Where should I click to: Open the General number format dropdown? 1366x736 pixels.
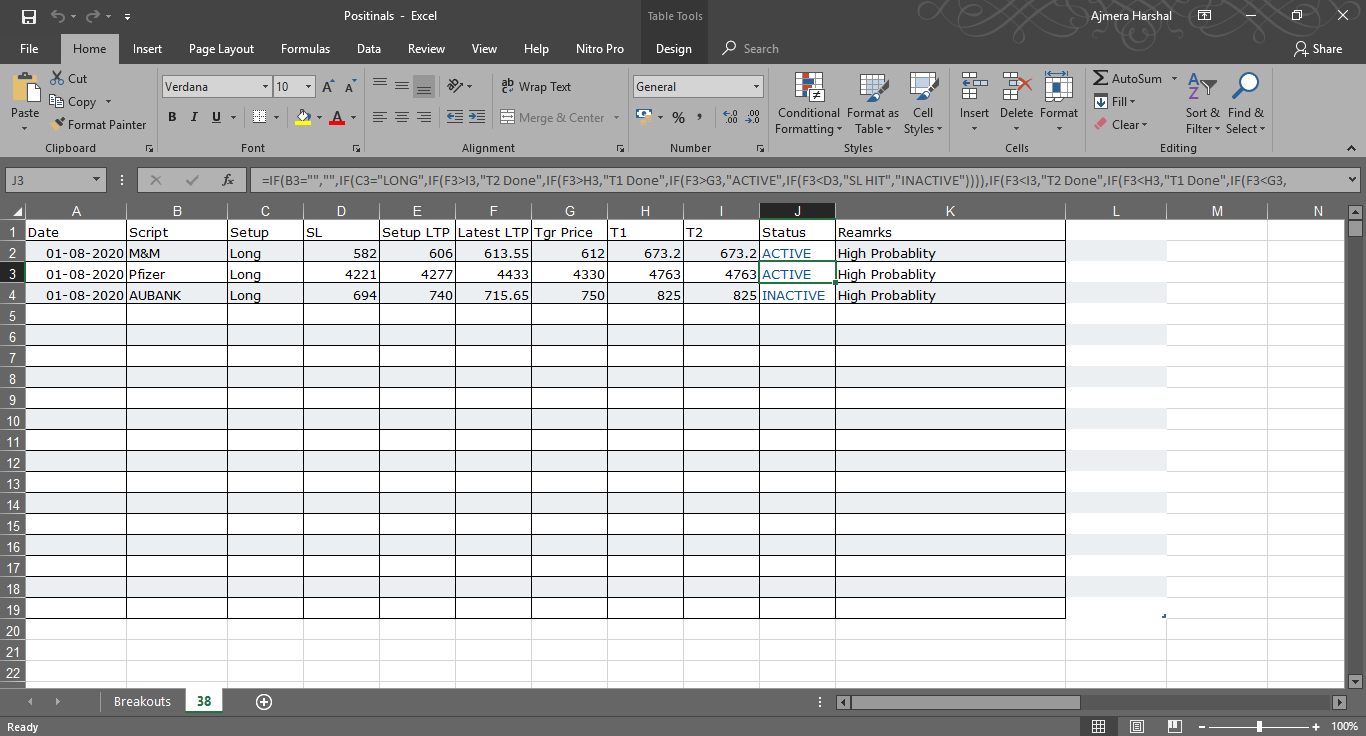(x=756, y=87)
